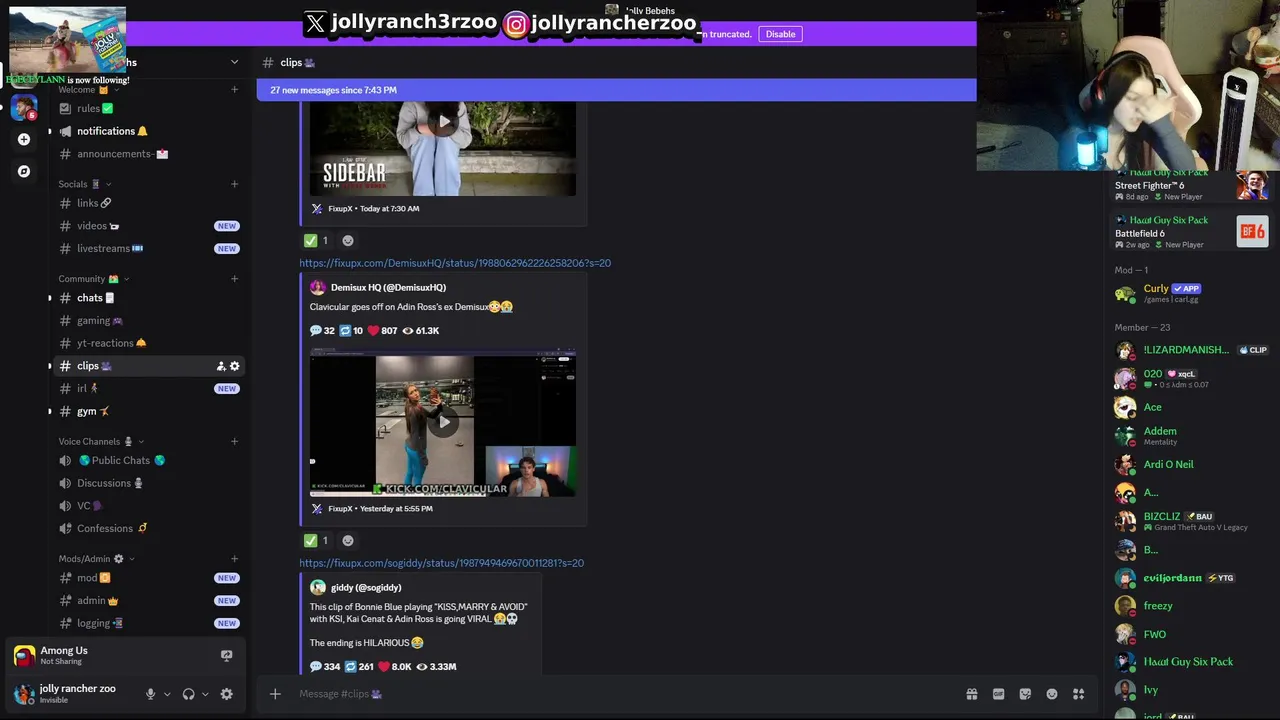The image size is (1280, 720).
Task: Jump to 27 new messages banner
Action: [x=616, y=90]
